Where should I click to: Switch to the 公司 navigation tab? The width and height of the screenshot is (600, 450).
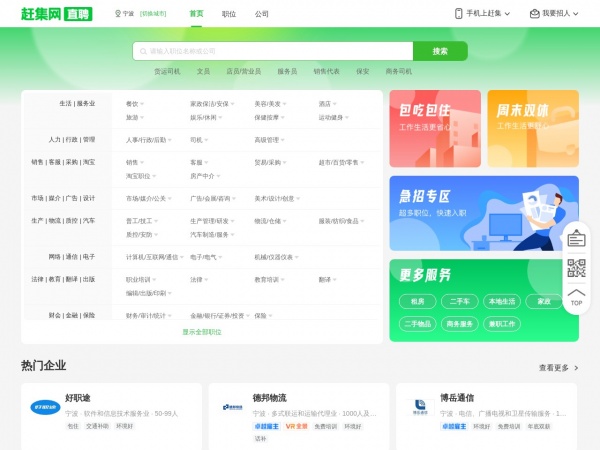pos(262,14)
